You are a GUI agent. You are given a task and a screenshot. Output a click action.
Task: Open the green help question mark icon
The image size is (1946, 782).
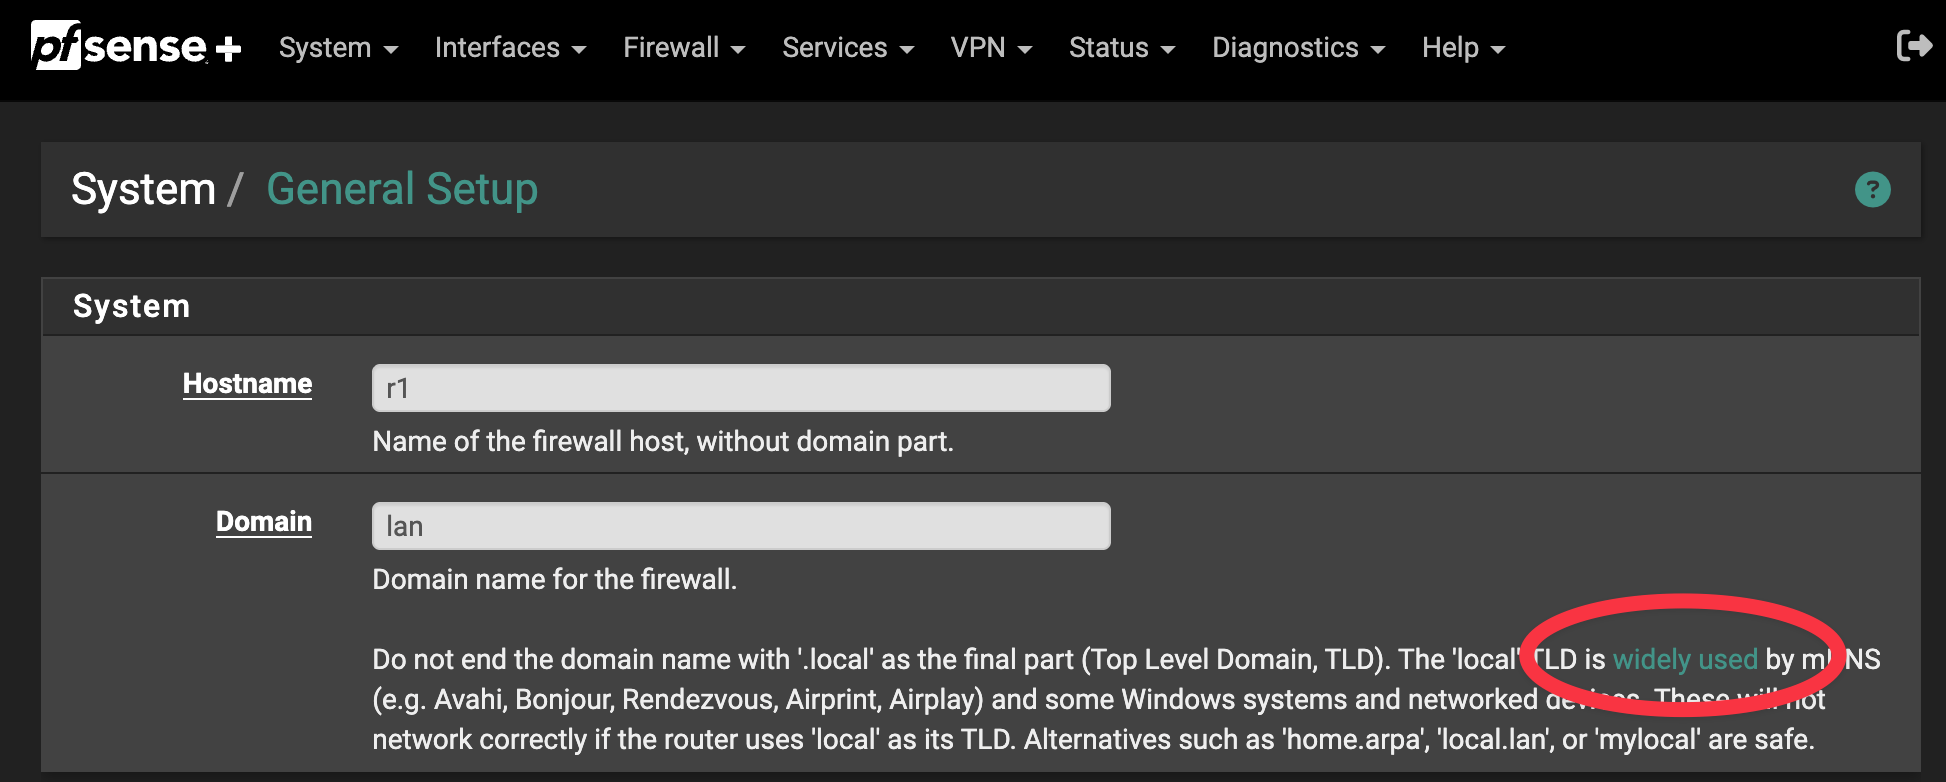1872,189
